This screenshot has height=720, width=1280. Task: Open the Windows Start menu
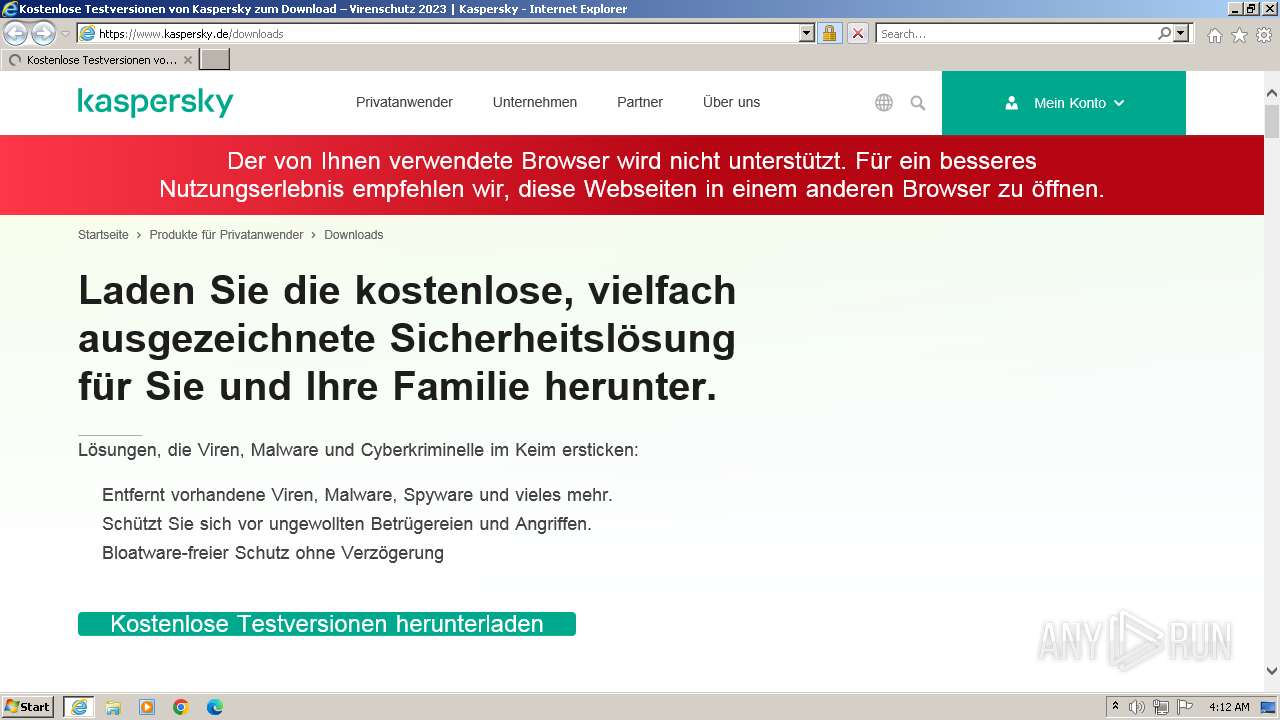pyautogui.click(x=28, y=707)
